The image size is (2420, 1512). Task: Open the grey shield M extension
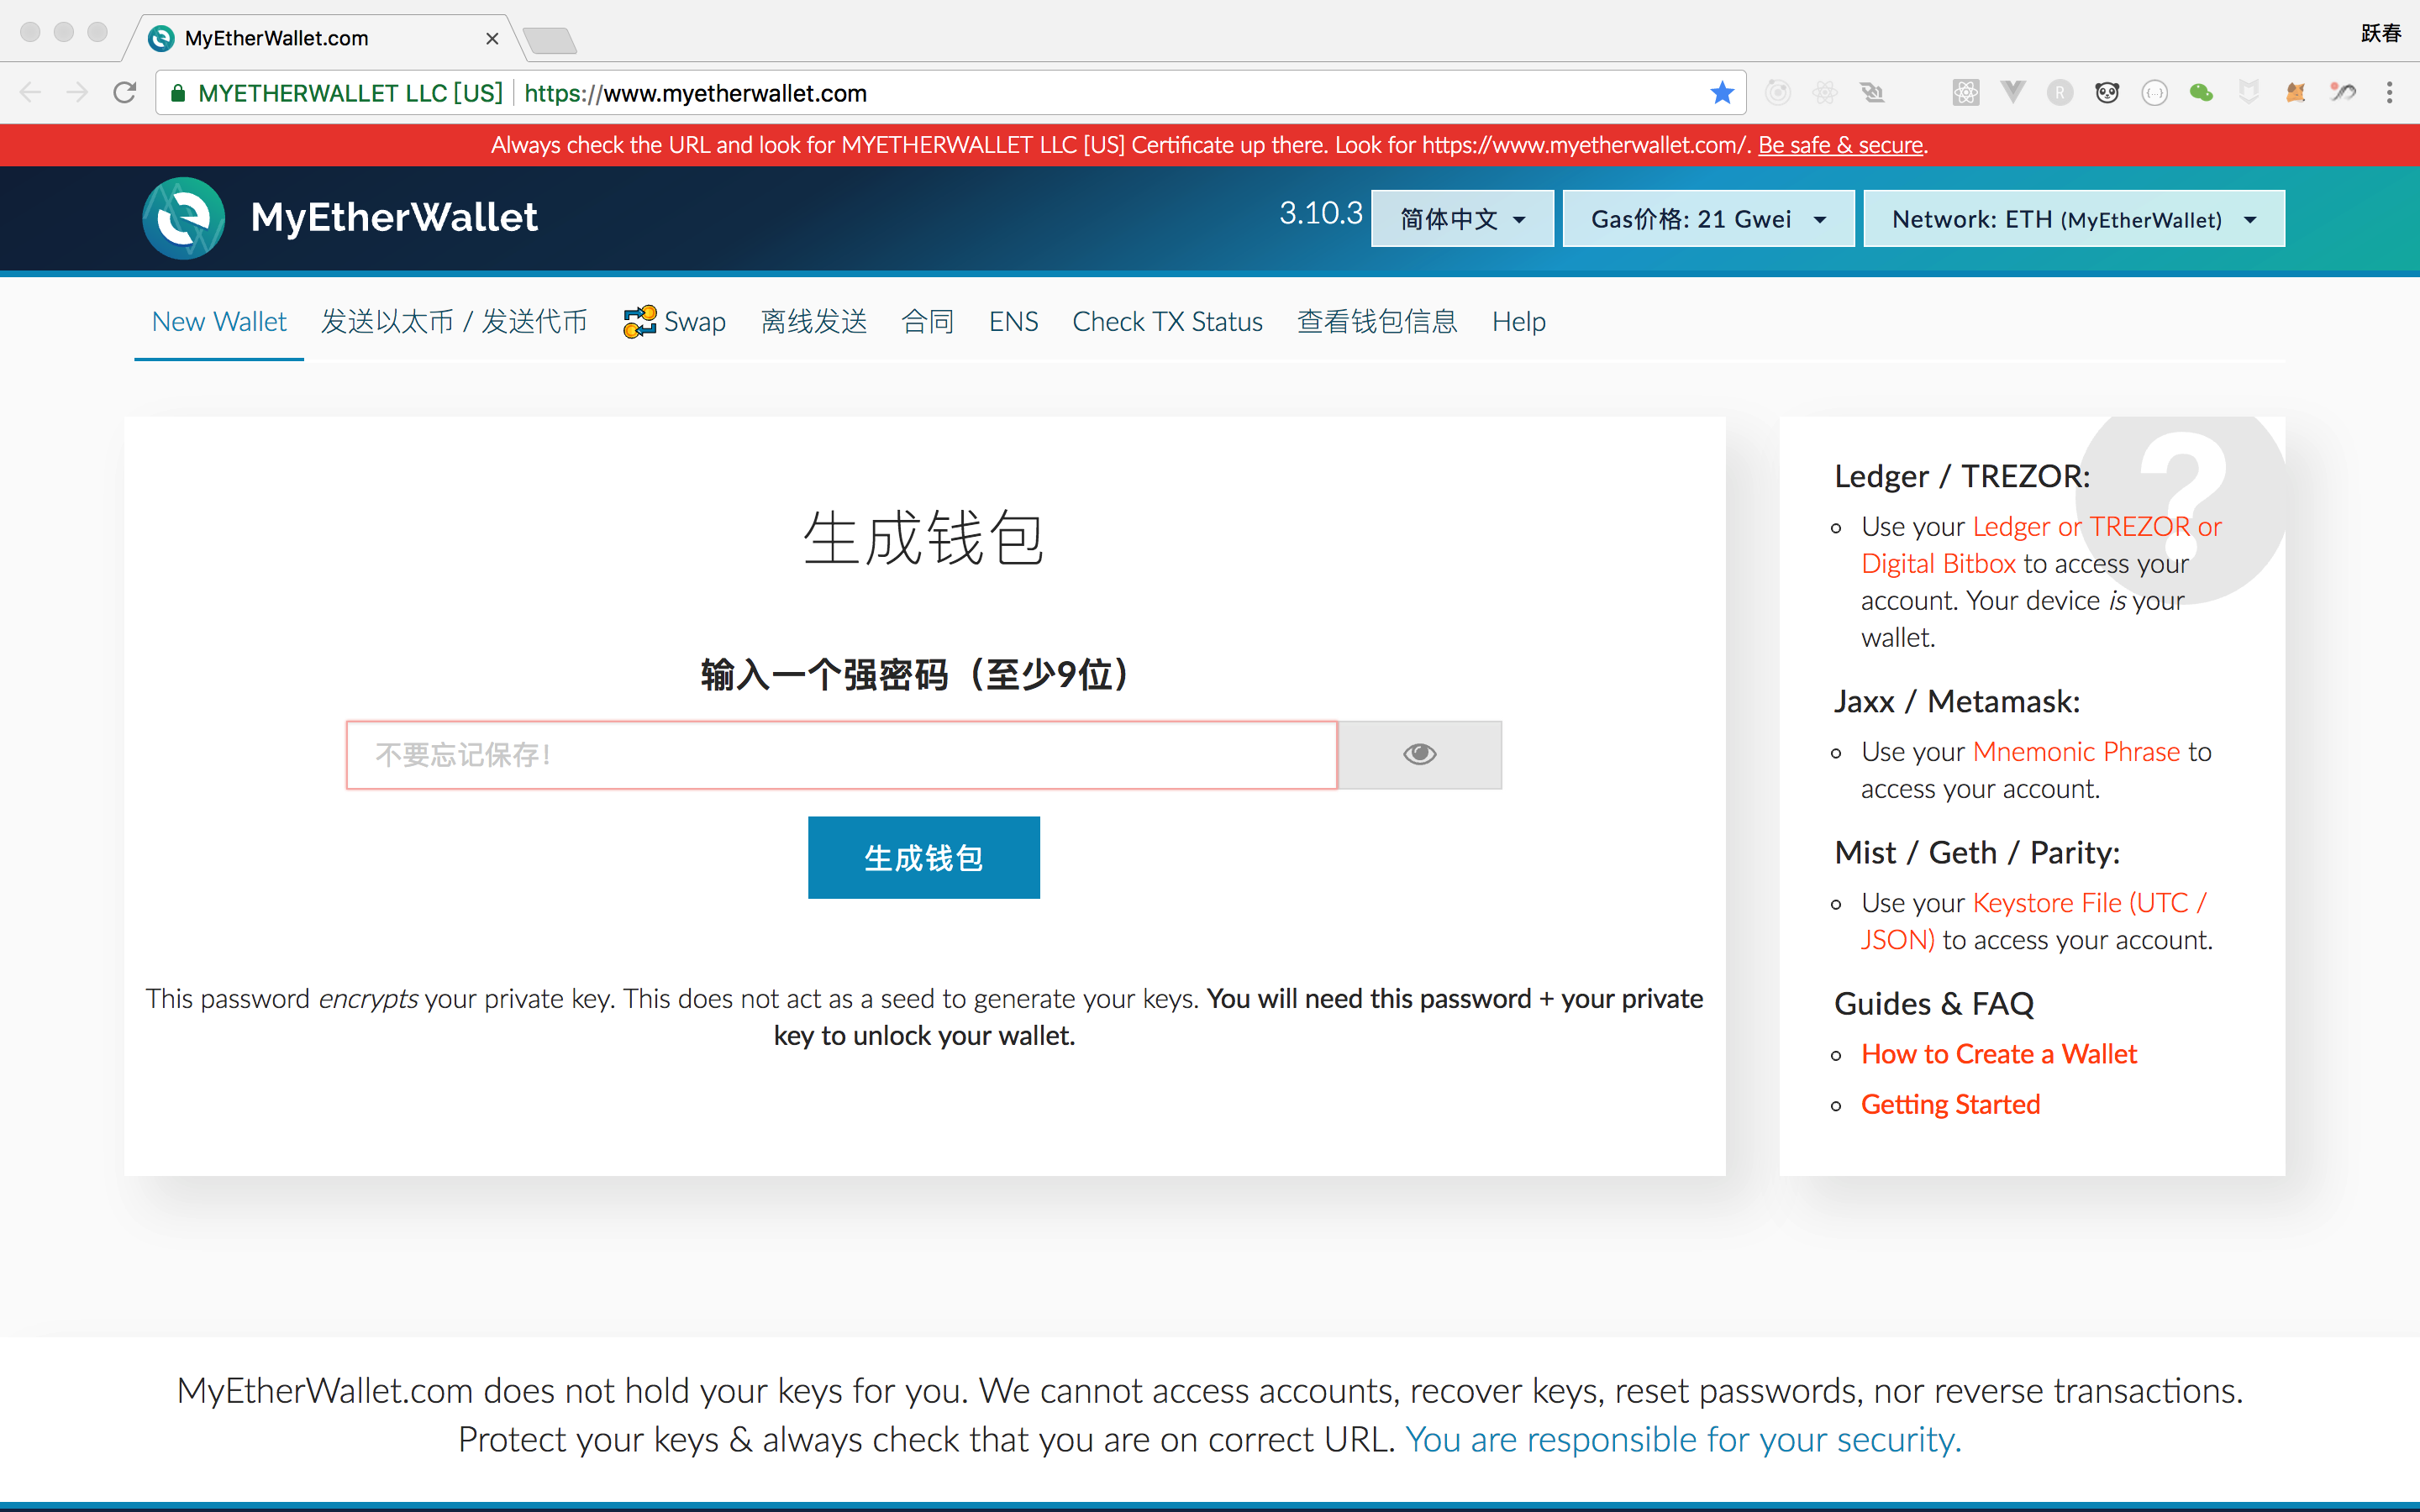click(2248, 93)
